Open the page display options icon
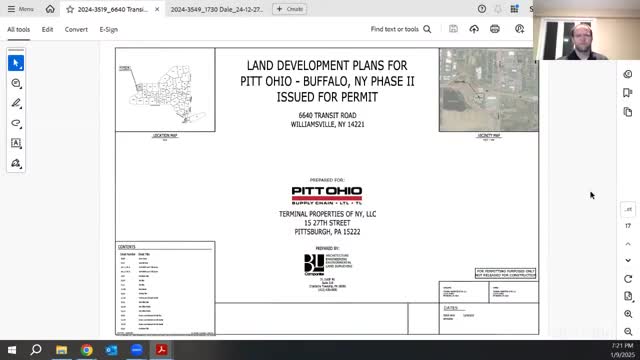 (628, 296)
